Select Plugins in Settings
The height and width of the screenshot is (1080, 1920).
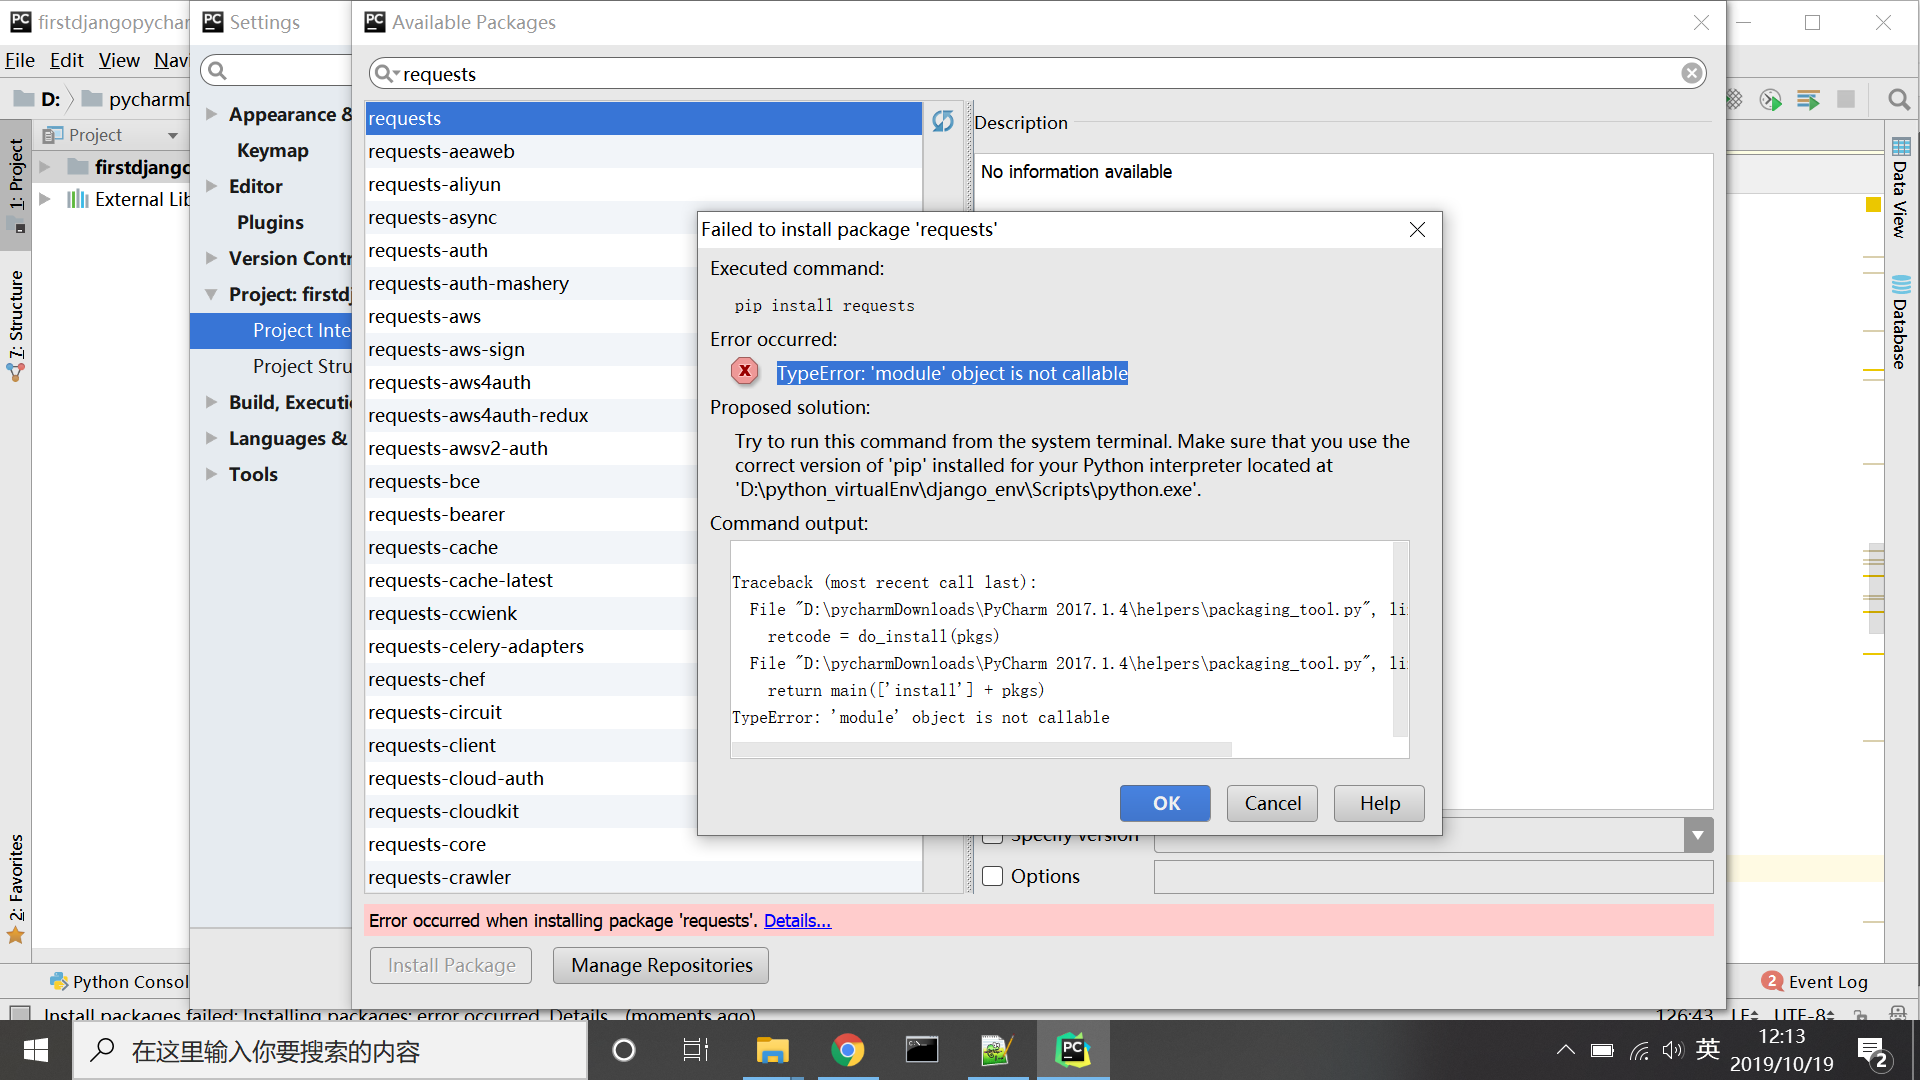pos(270,222)
